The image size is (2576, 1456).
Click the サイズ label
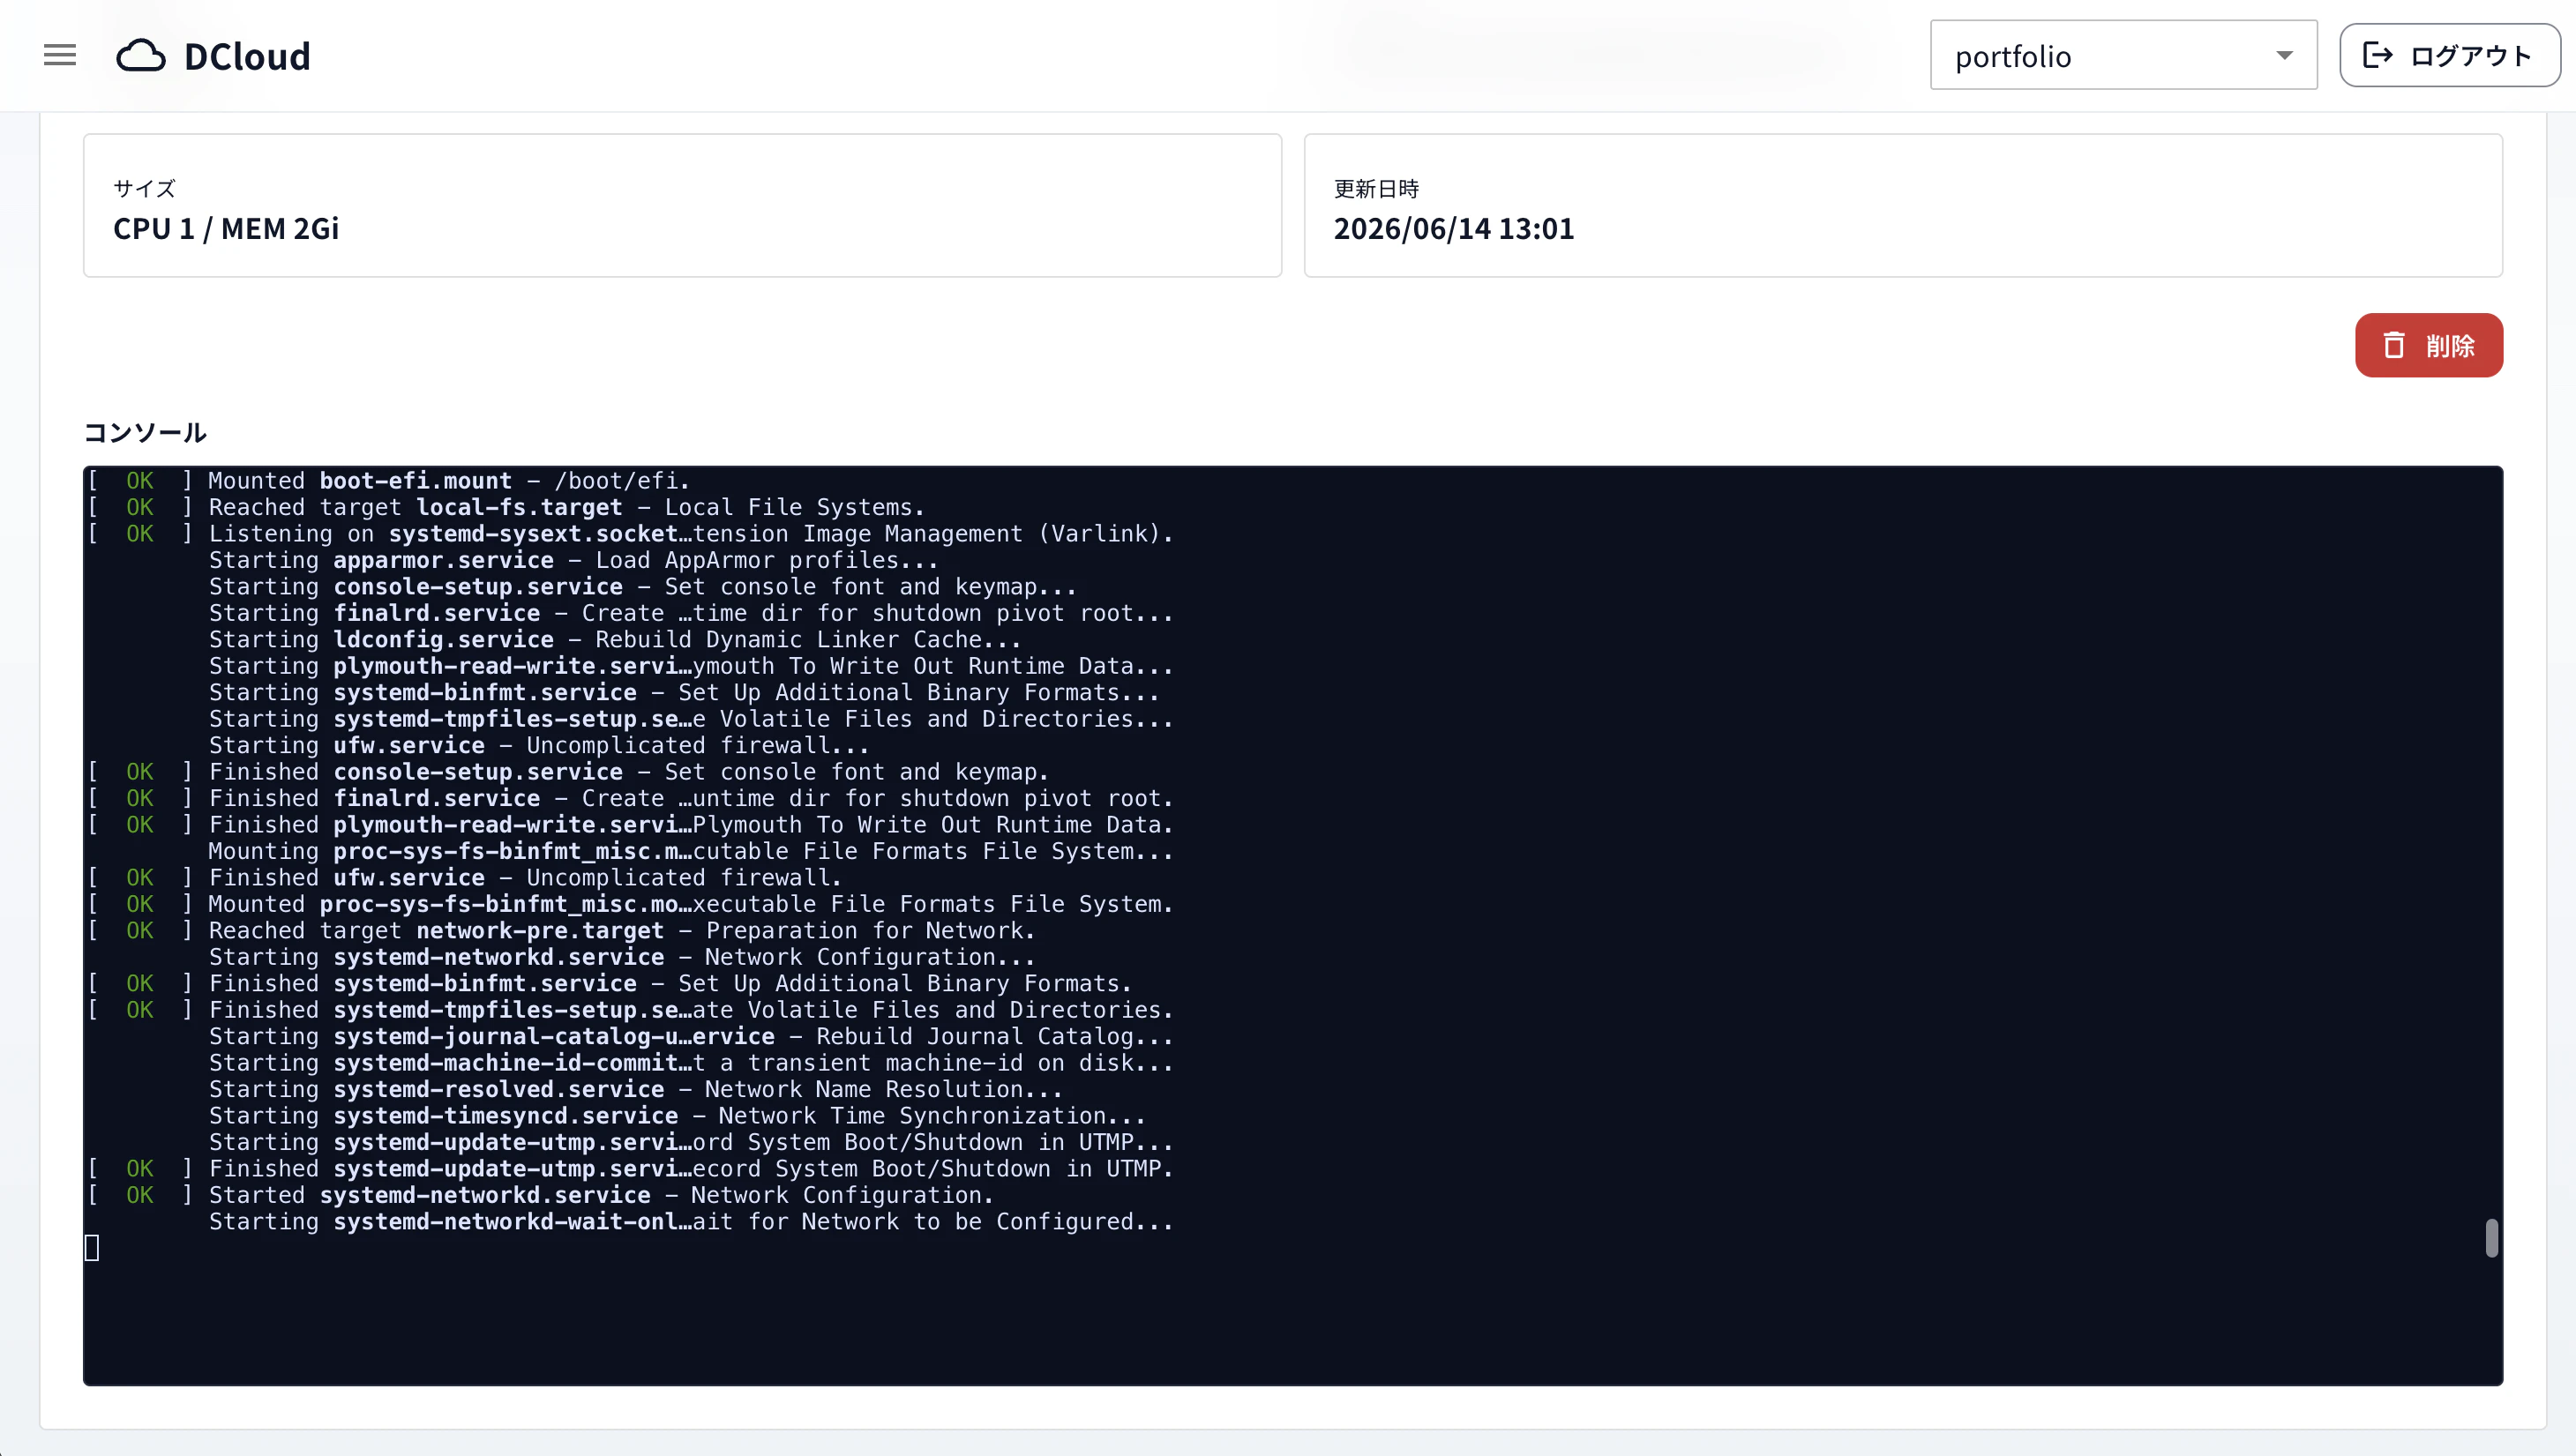coord(144,188)
